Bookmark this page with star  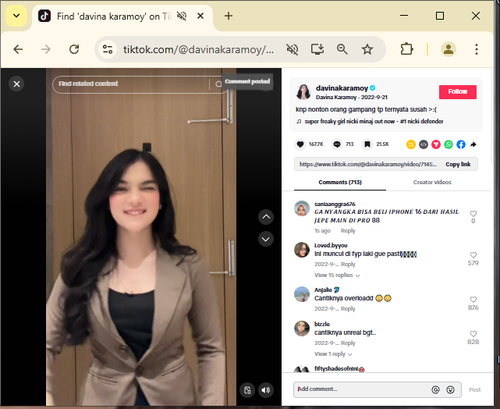click(x=367, y=49)
